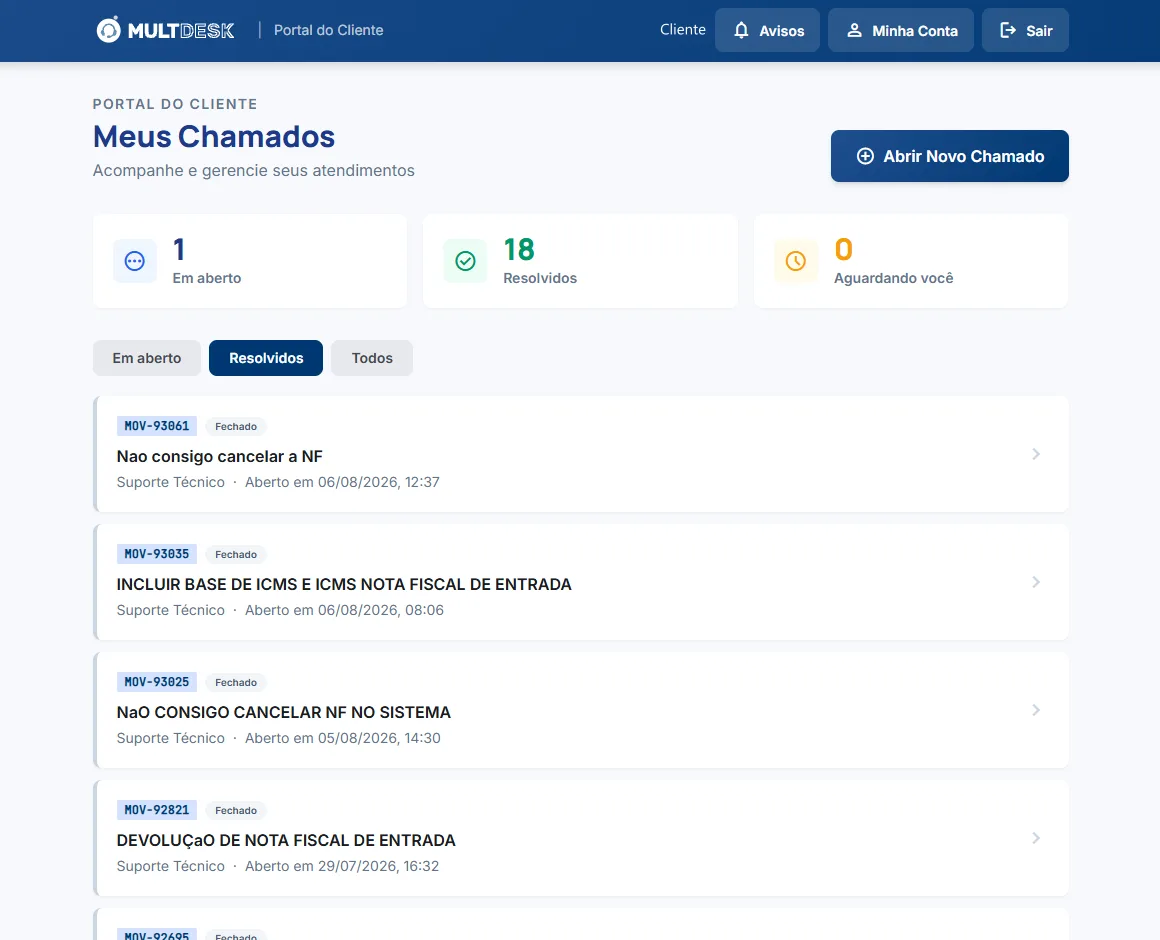Image resolution: width=1160 pixels, height=940 pixels.
Task: Click ticket ID MOV-93035
Action: (x=157, y=554)
